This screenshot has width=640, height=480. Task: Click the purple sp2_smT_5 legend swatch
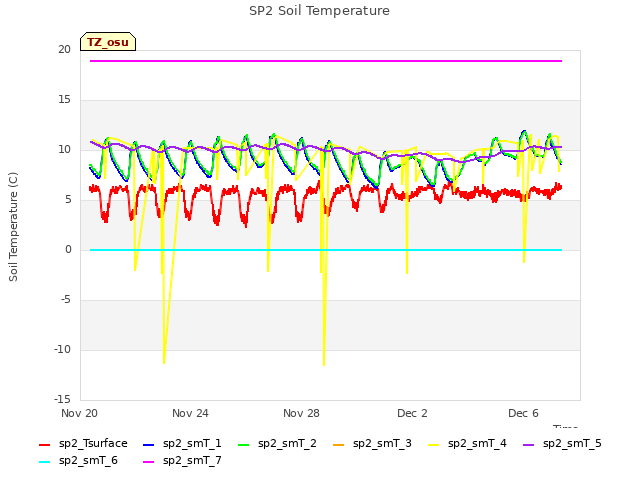tap(529, 444)
